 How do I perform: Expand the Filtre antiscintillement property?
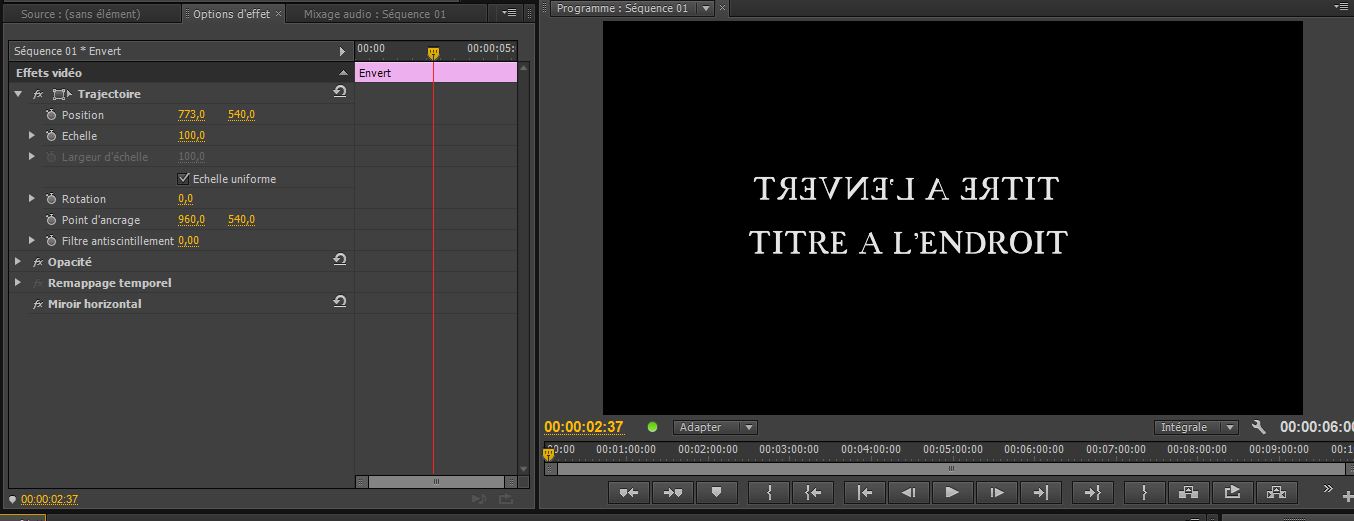tap(32, 241)
